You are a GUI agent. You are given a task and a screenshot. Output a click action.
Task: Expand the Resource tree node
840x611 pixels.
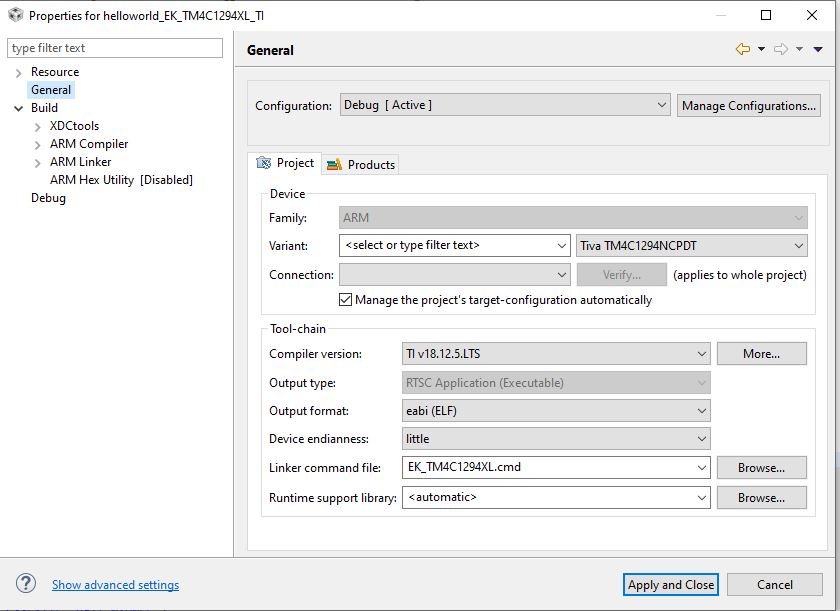[x=19, y=72]
